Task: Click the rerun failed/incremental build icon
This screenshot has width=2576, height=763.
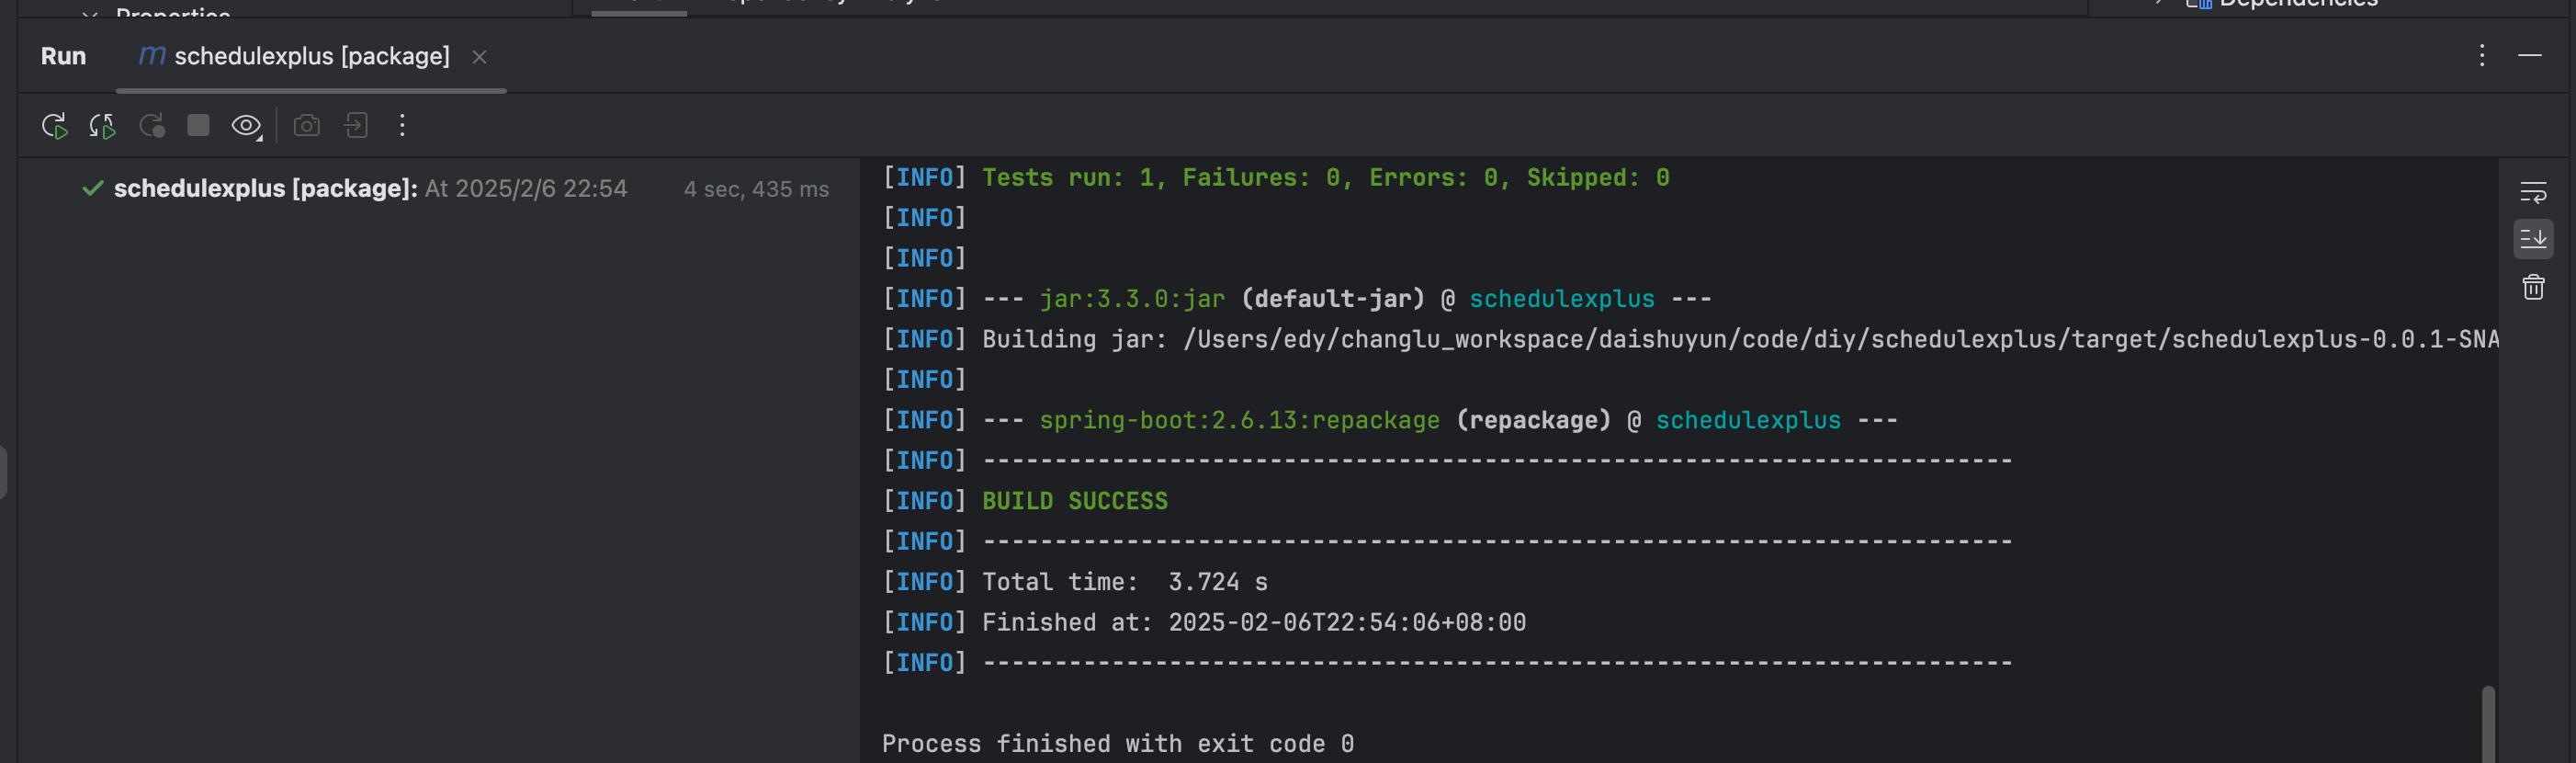Action: [x=102, y=126]
